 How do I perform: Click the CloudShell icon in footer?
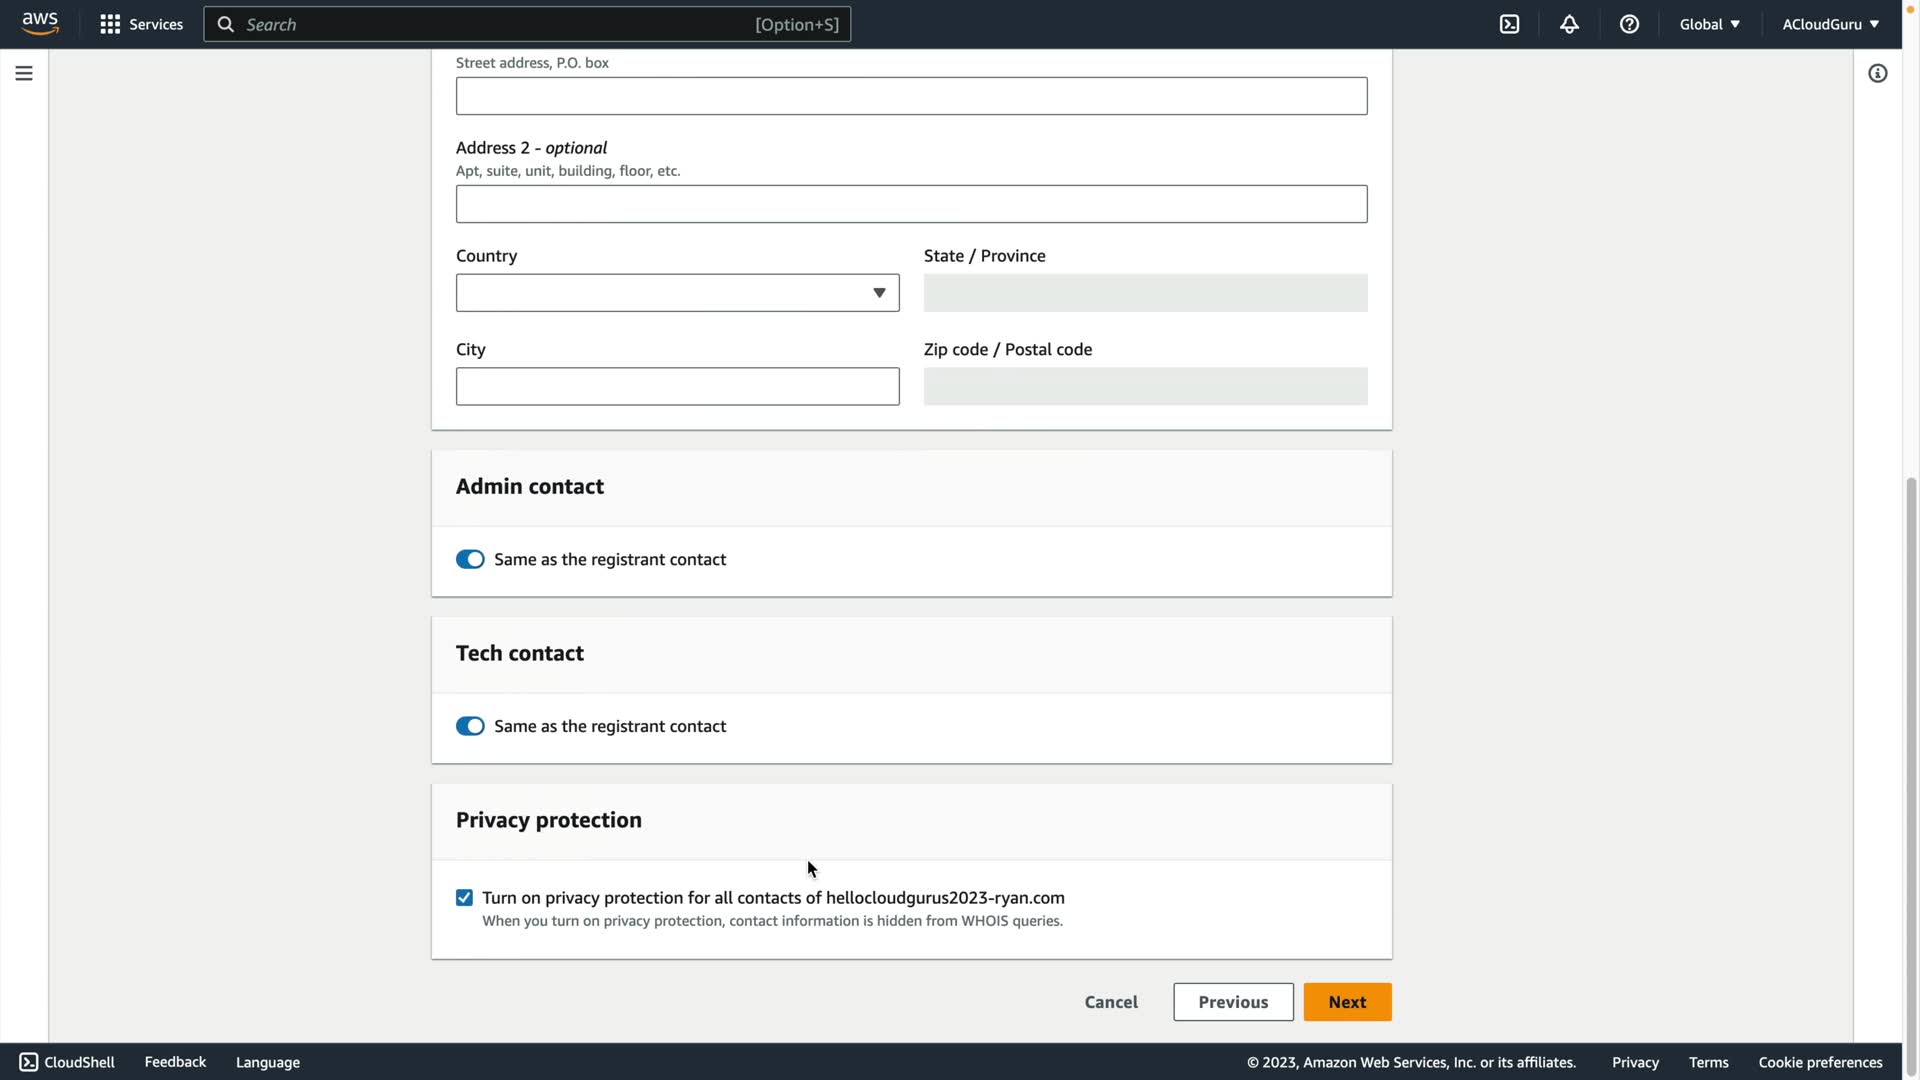(x=29, y=1062)
